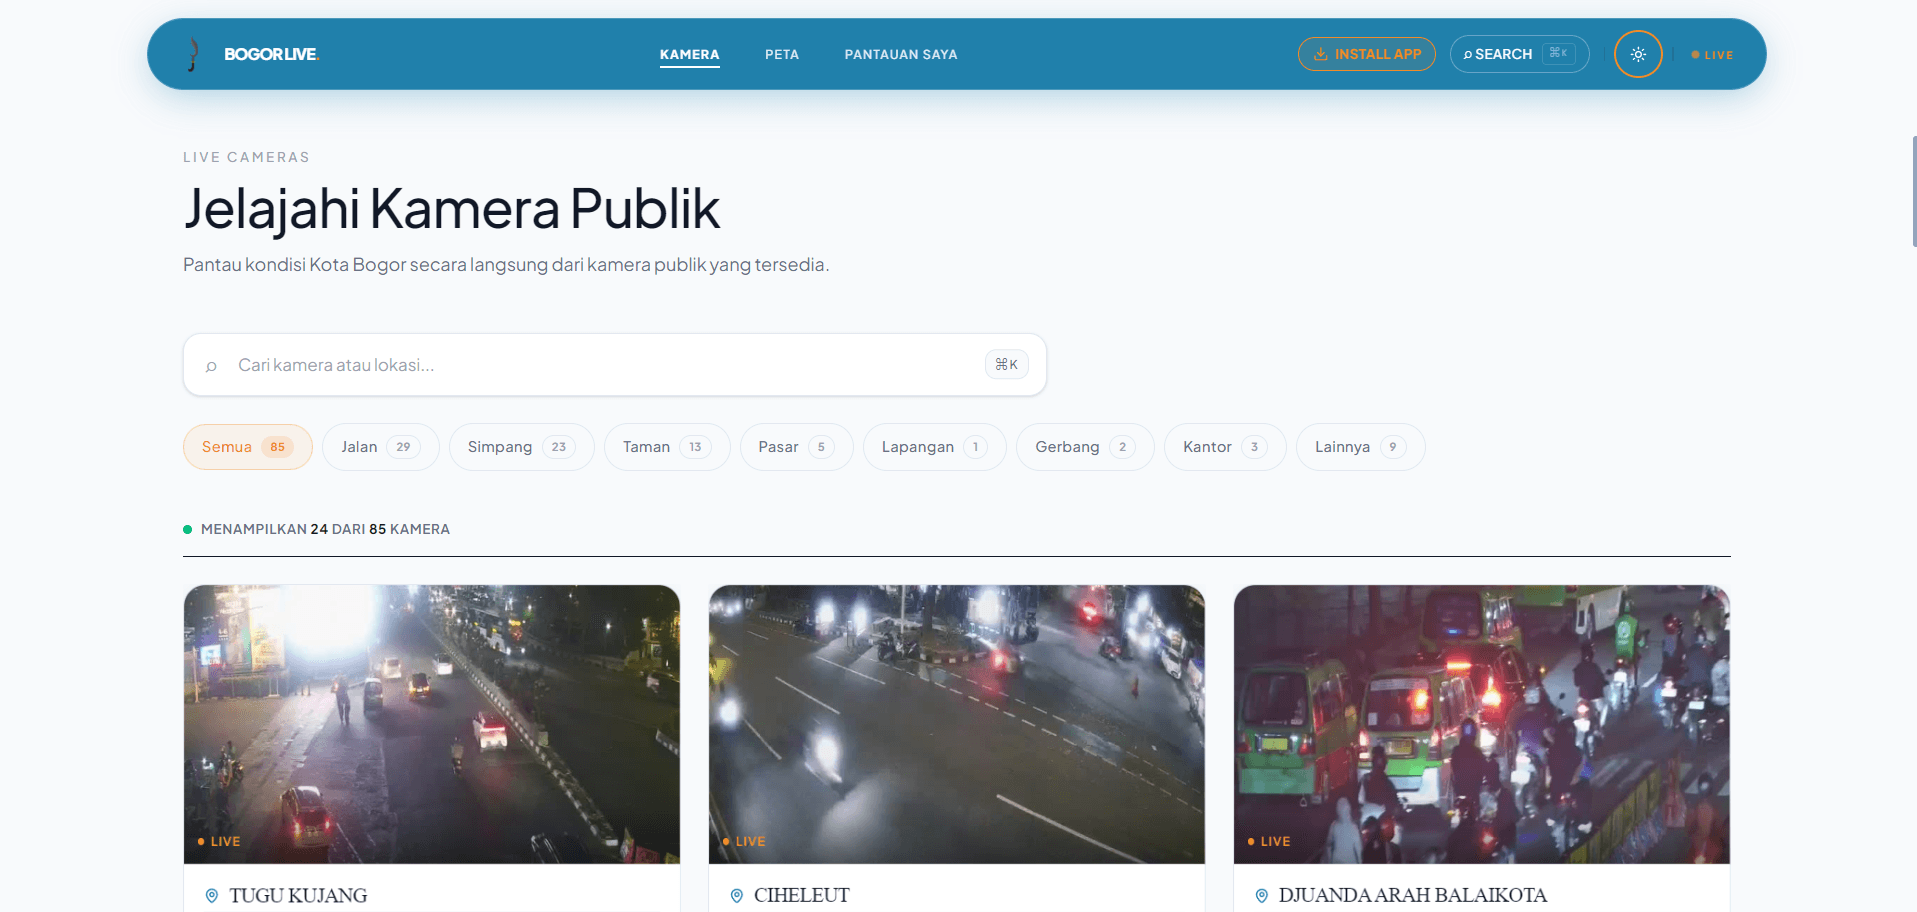Focus the 'Cari kamera atau lokasi' search field
This screenshot has width=1917, height=912.
coord(614,365)
